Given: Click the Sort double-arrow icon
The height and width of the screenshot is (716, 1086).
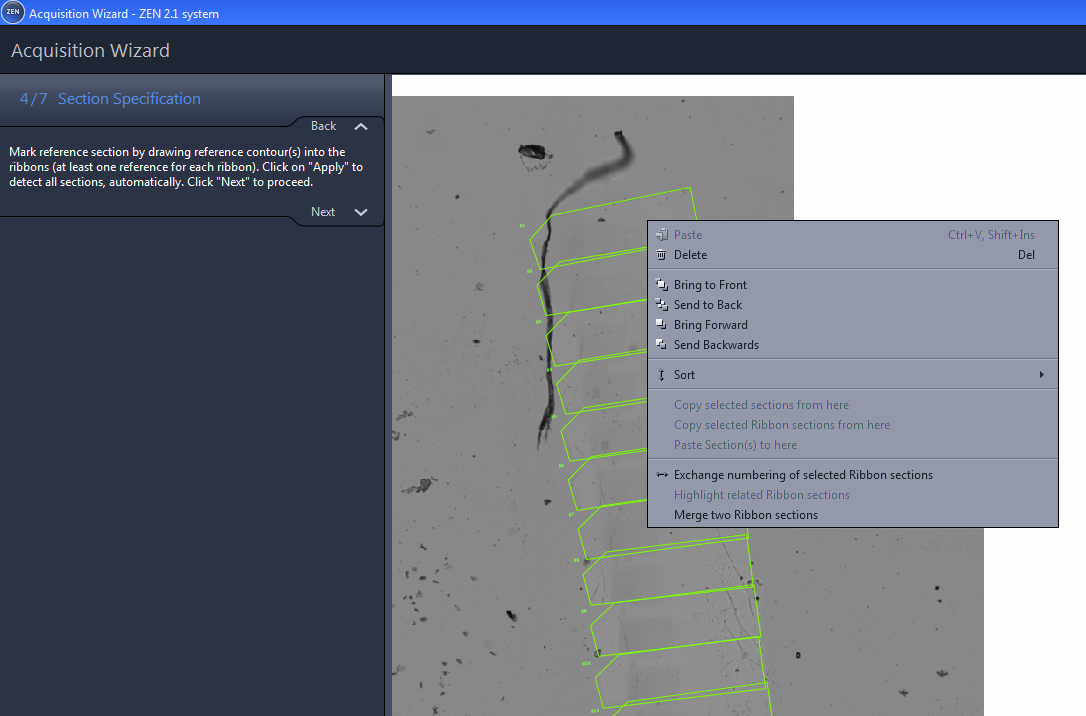Looking at the screenshot, I should 661,374.
